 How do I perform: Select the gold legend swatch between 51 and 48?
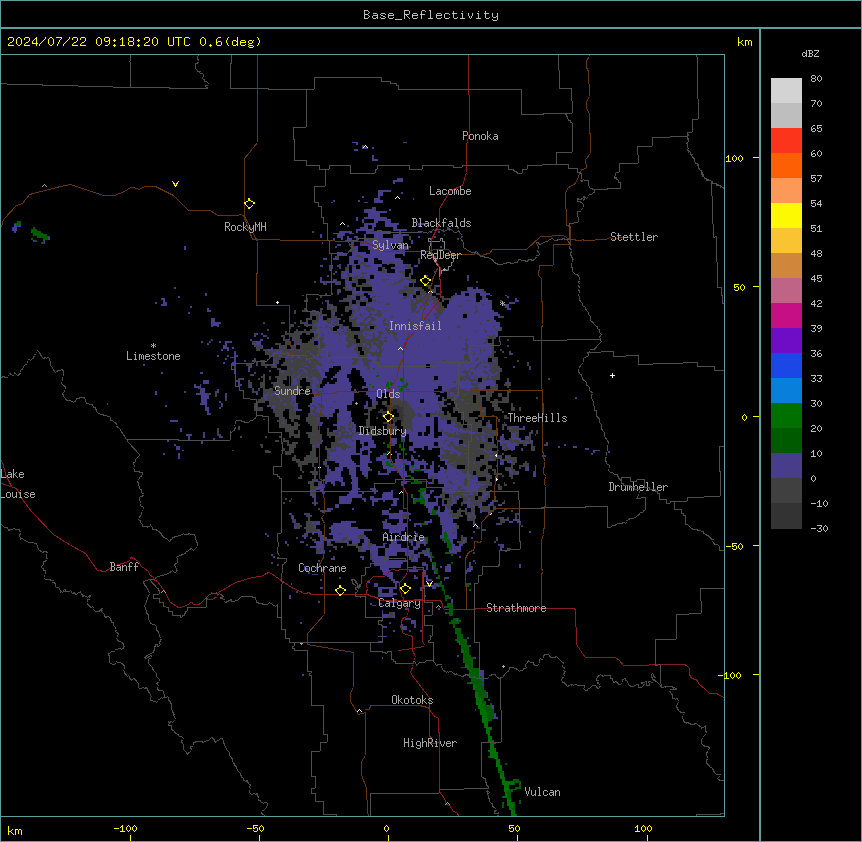(x=786, y=241)
